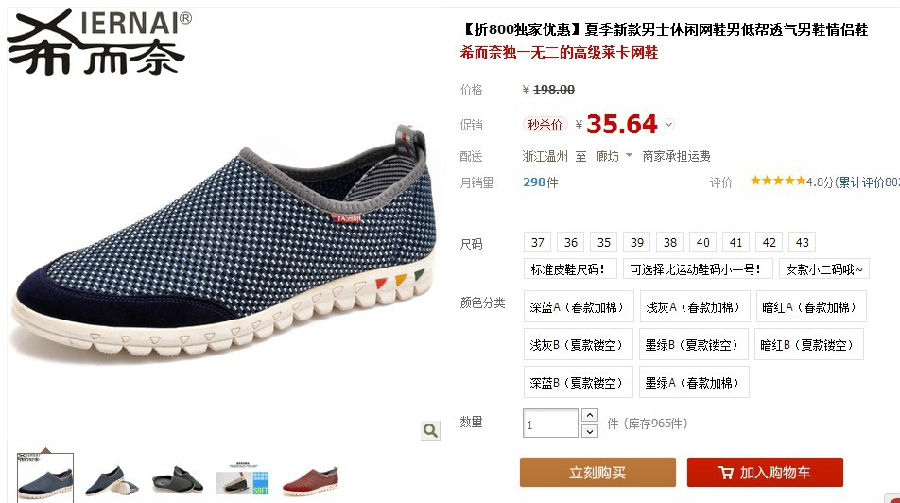Image resolution: width=900 pixels, height=503 pixels.
Task: Select color option 浅灰B（夏款镂空）
Action: (x=578, y=345)
